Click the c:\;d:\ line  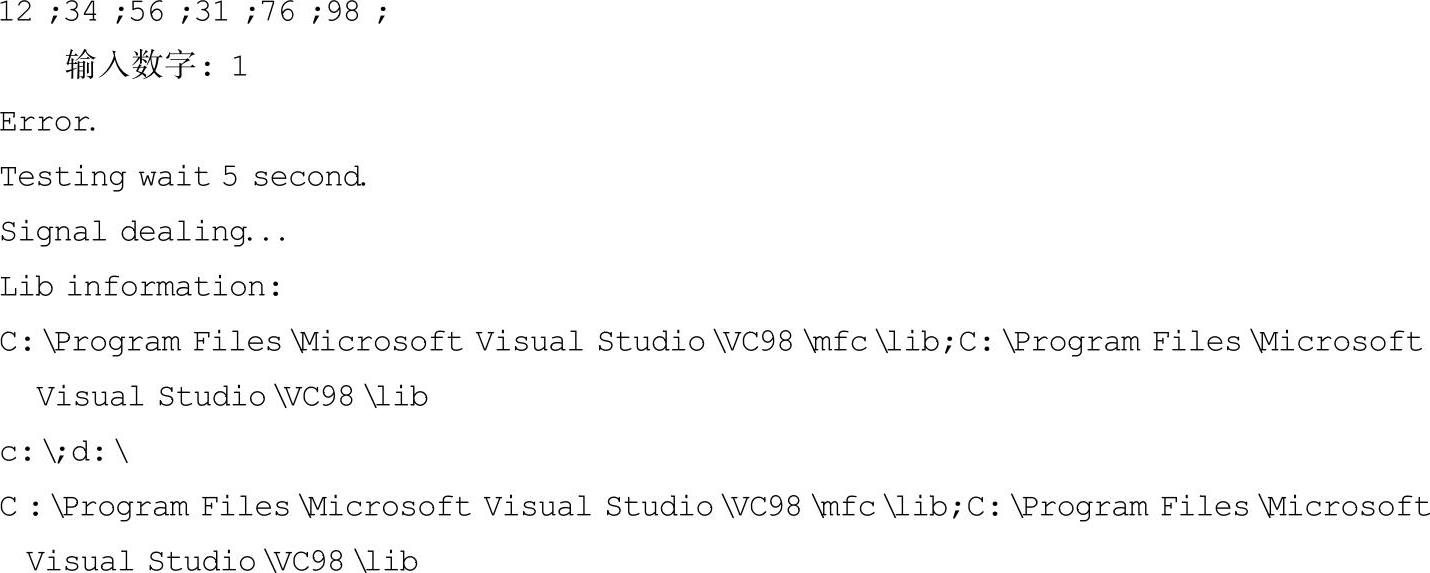click(65, 452)
